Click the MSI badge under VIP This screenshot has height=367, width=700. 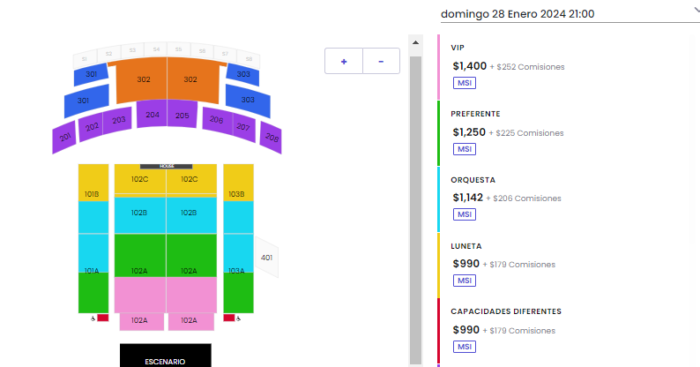pos(464,83)
